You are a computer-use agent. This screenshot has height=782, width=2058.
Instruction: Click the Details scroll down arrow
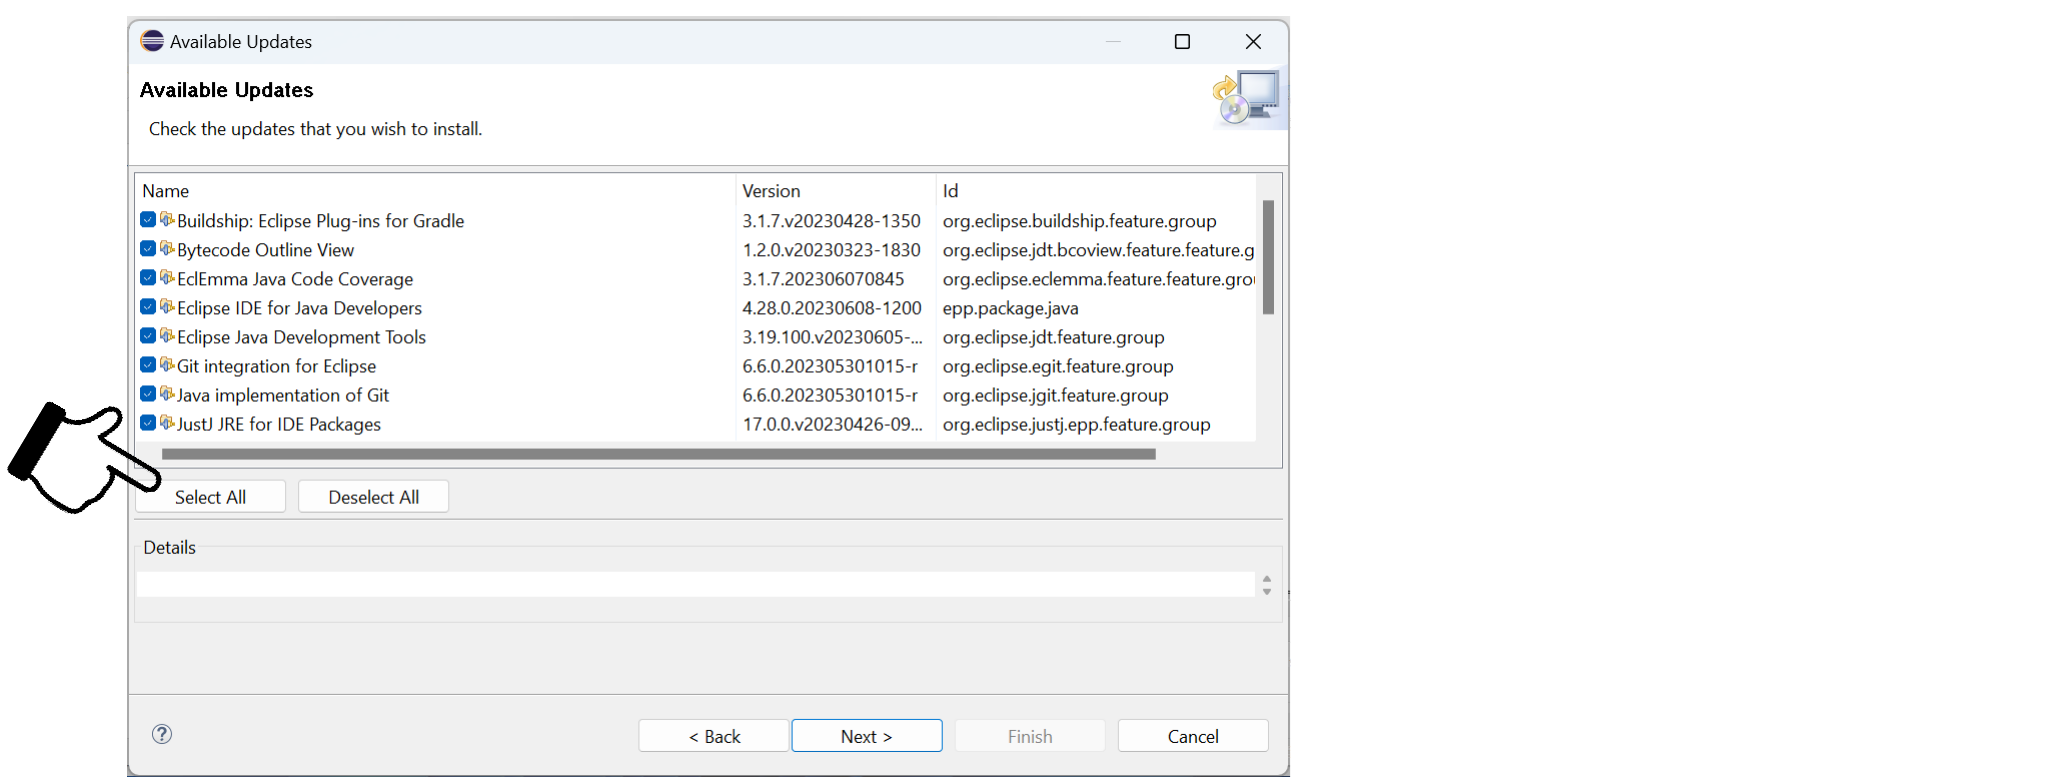coord(1267,592)
